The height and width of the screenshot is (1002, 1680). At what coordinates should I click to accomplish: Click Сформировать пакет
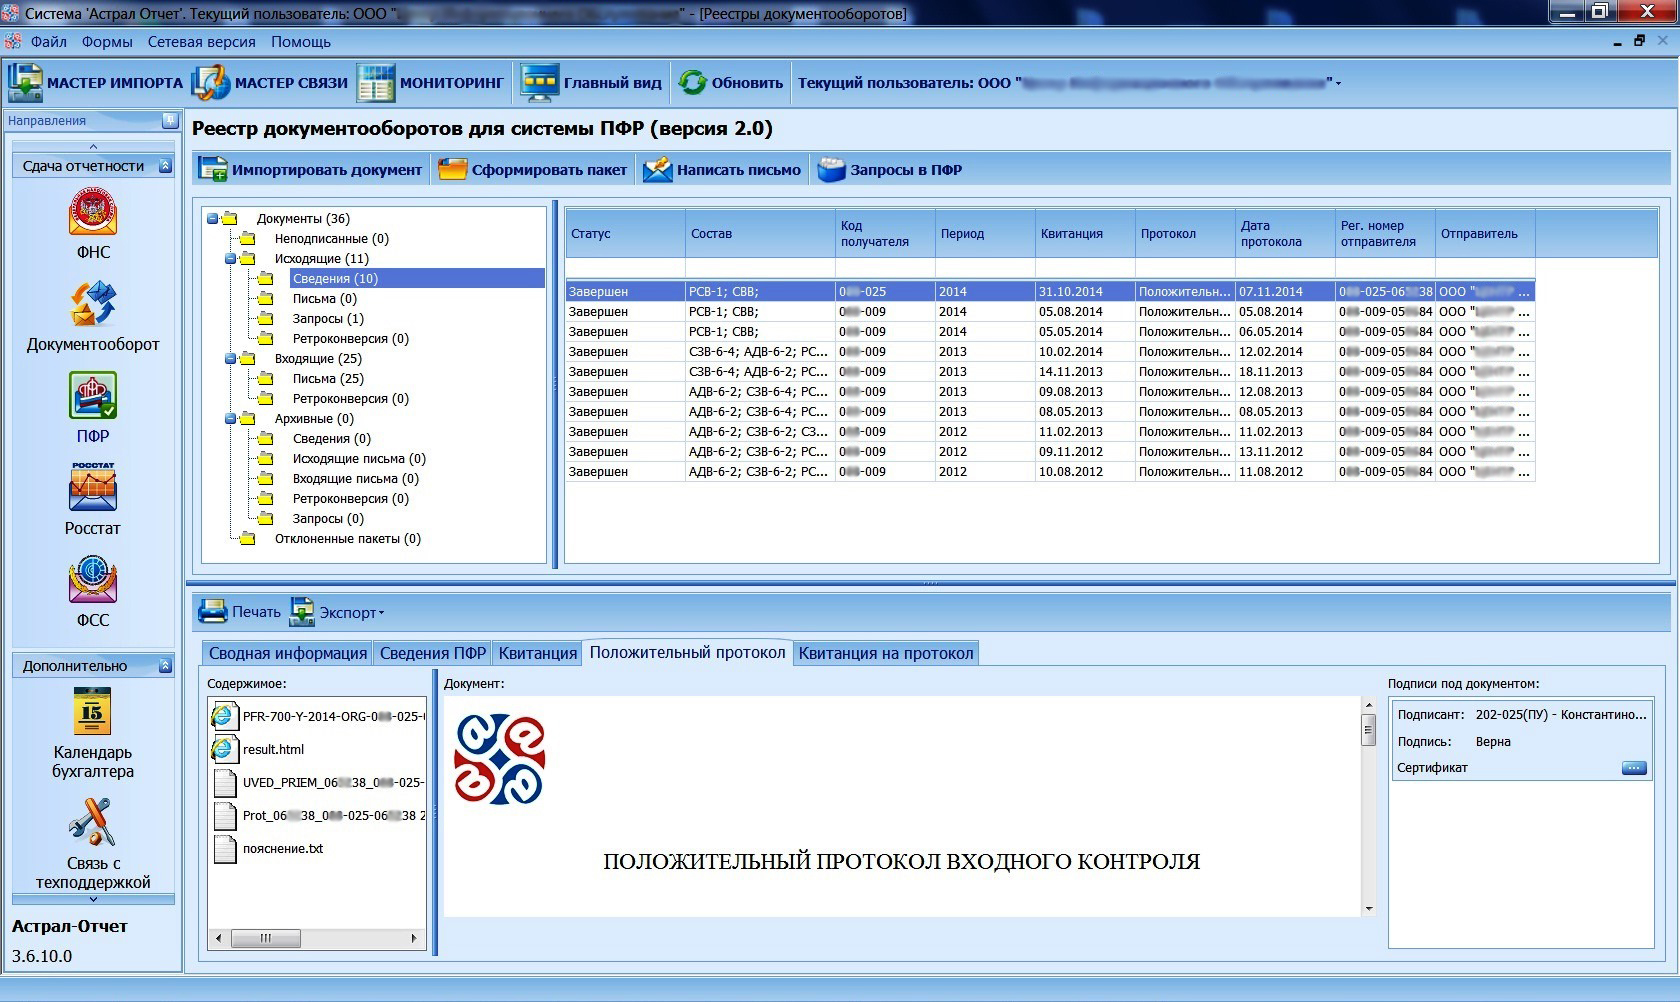click(532, 170)
